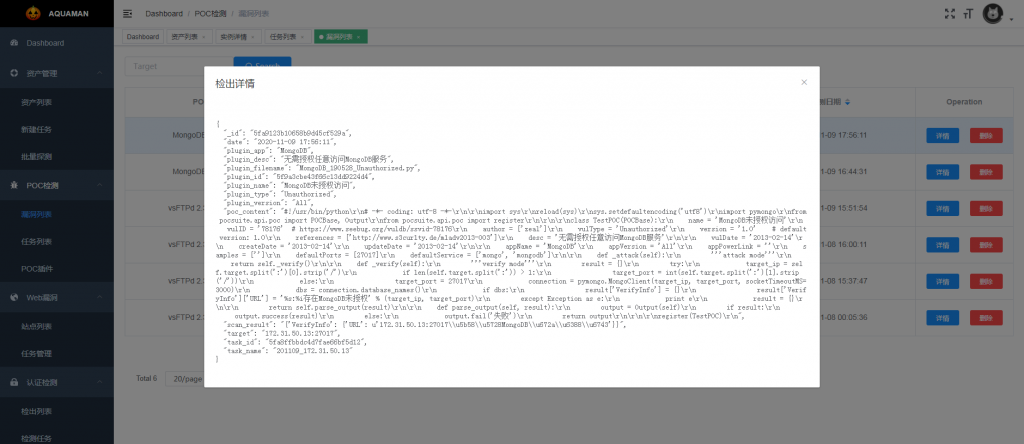Click 详情 for the 16:44:31 row
The width and height of the screenshot is (1024, 444).
(942, 172)
